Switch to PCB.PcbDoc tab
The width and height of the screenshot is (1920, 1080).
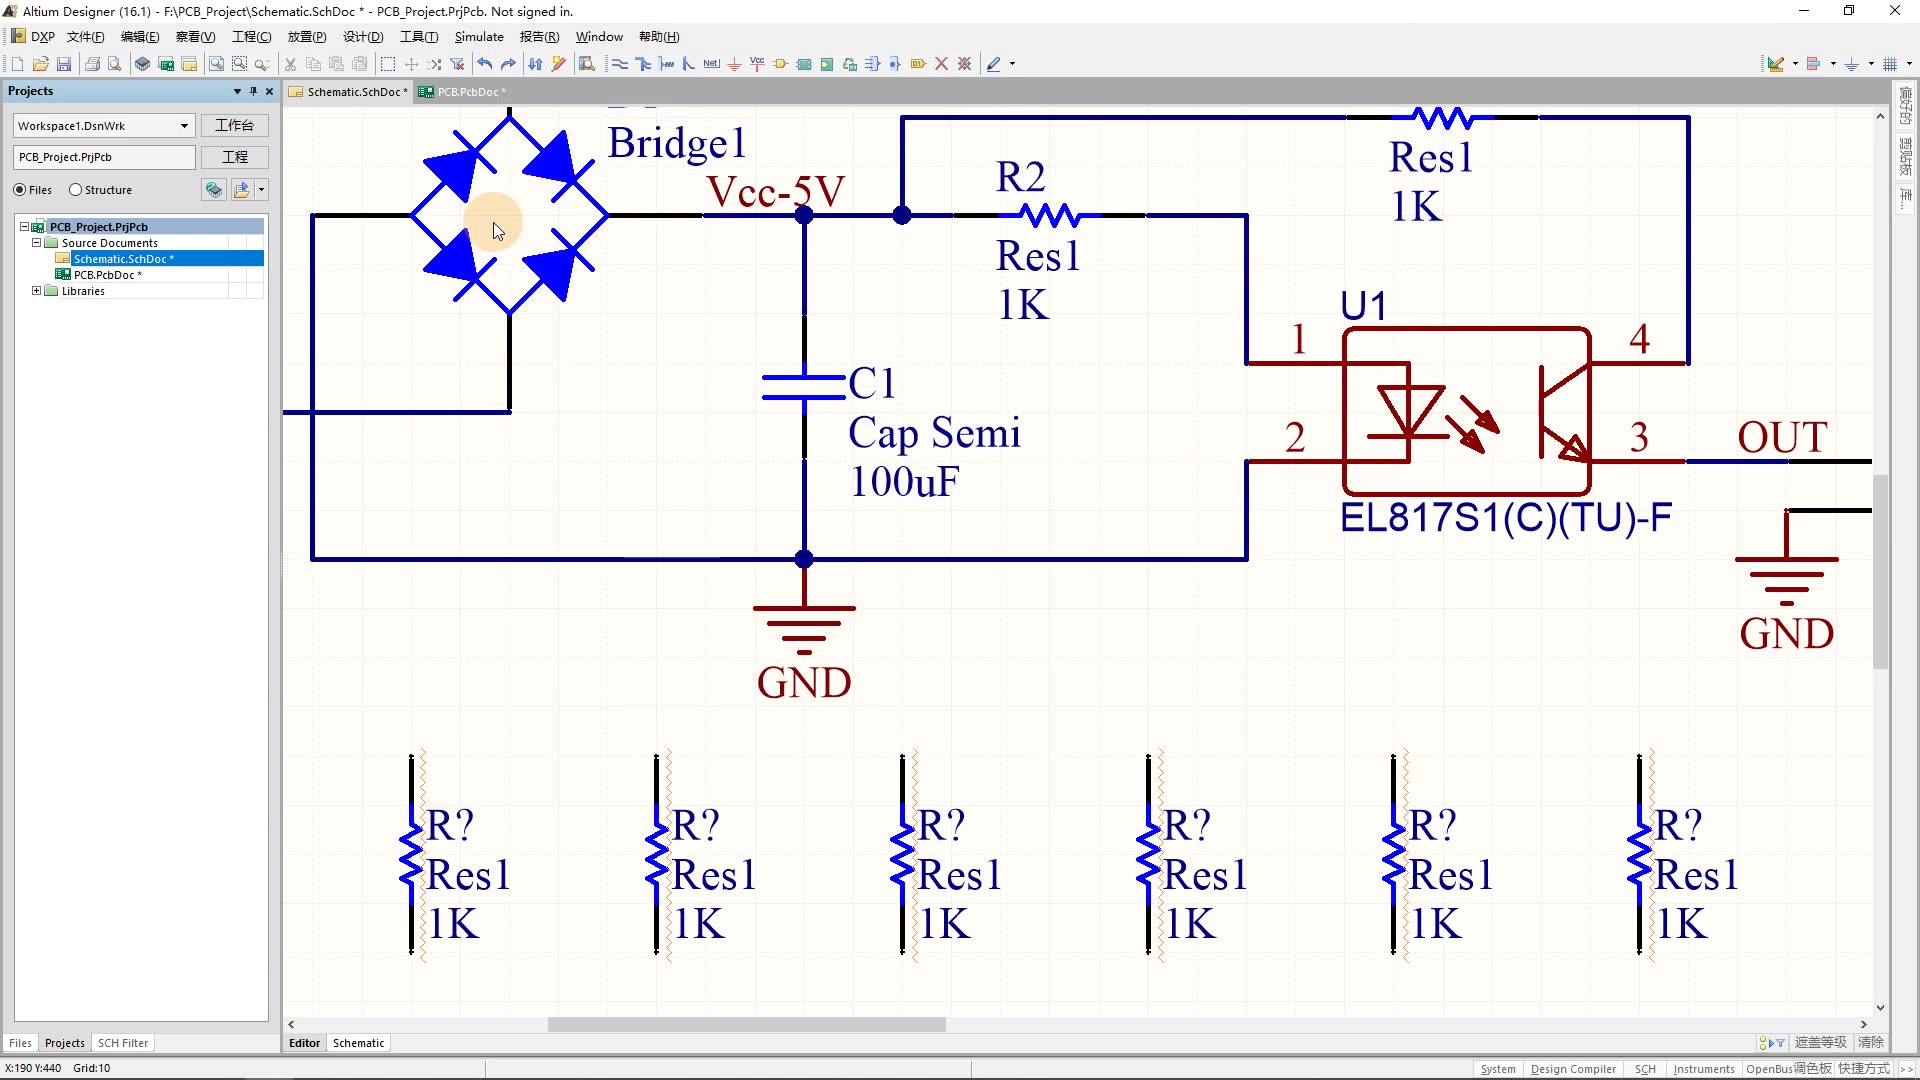click(471, 91)
